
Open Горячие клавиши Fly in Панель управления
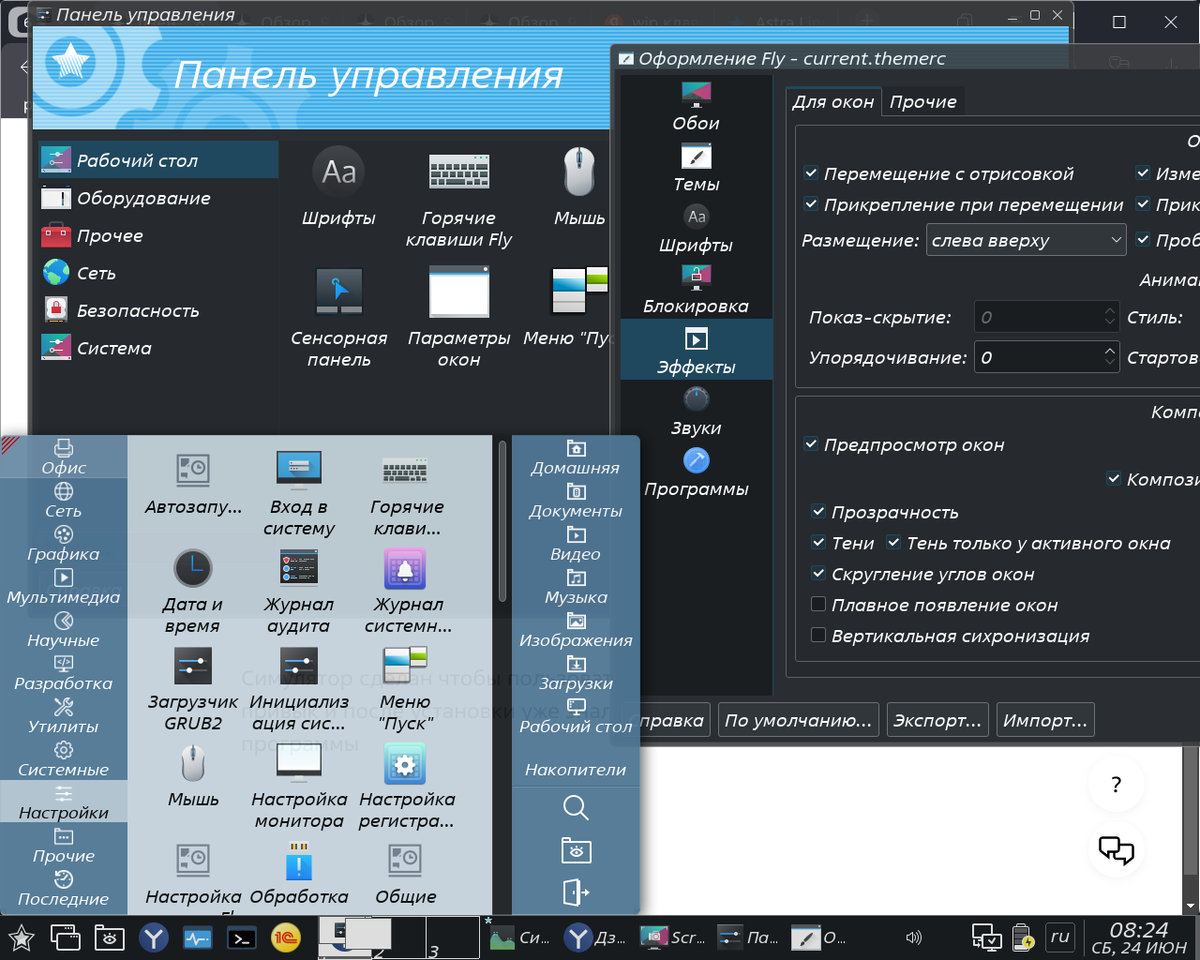tap(459, 198)
